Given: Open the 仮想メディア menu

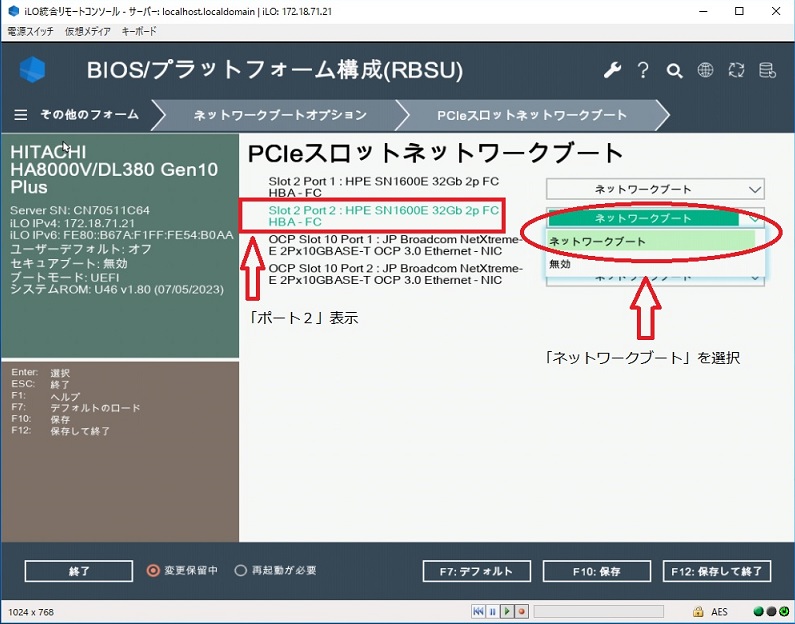Looking at the screenshot, I should [x=89, y=31].
